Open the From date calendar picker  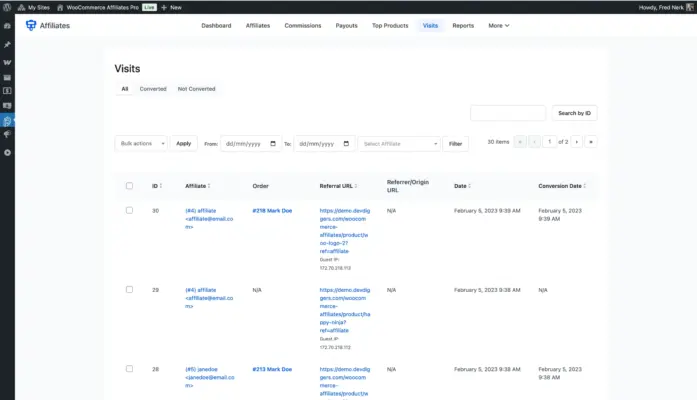click(x=273, y=144)
